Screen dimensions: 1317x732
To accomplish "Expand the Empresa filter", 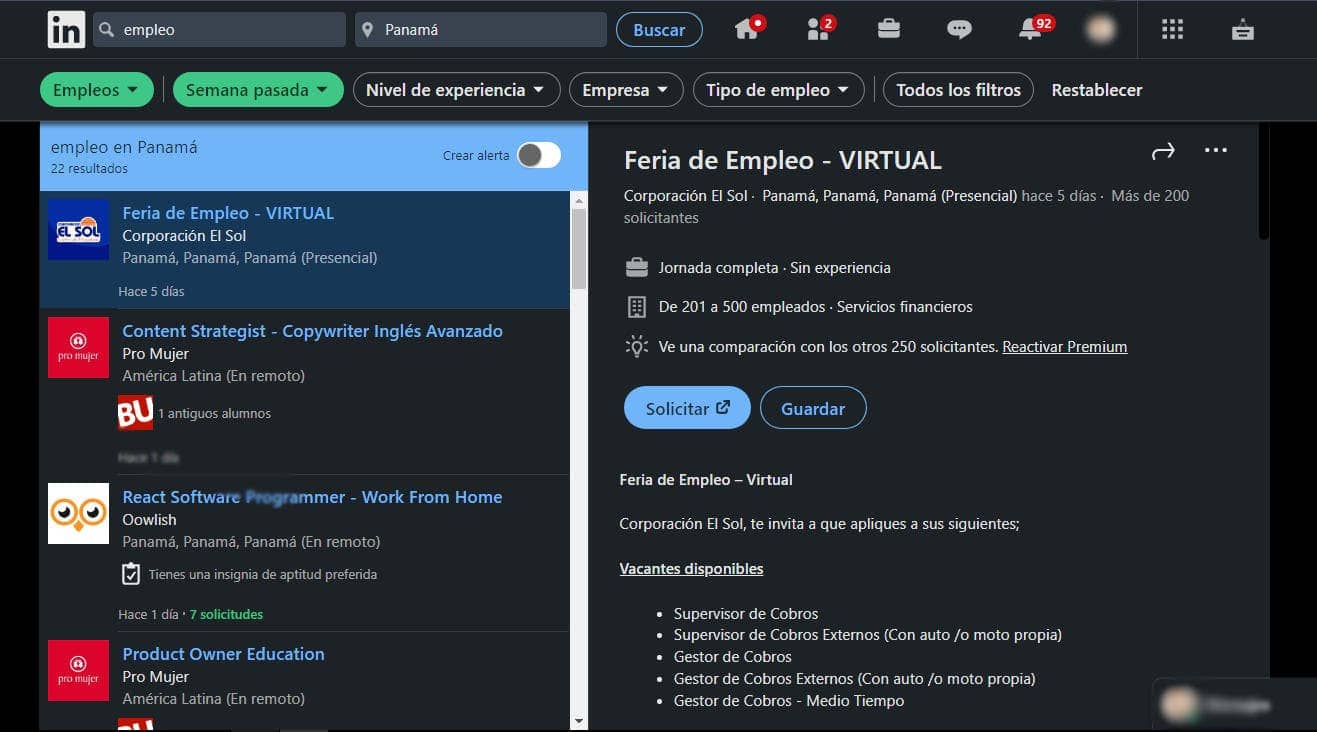I will pyautogui.click(x=626, y=90).
